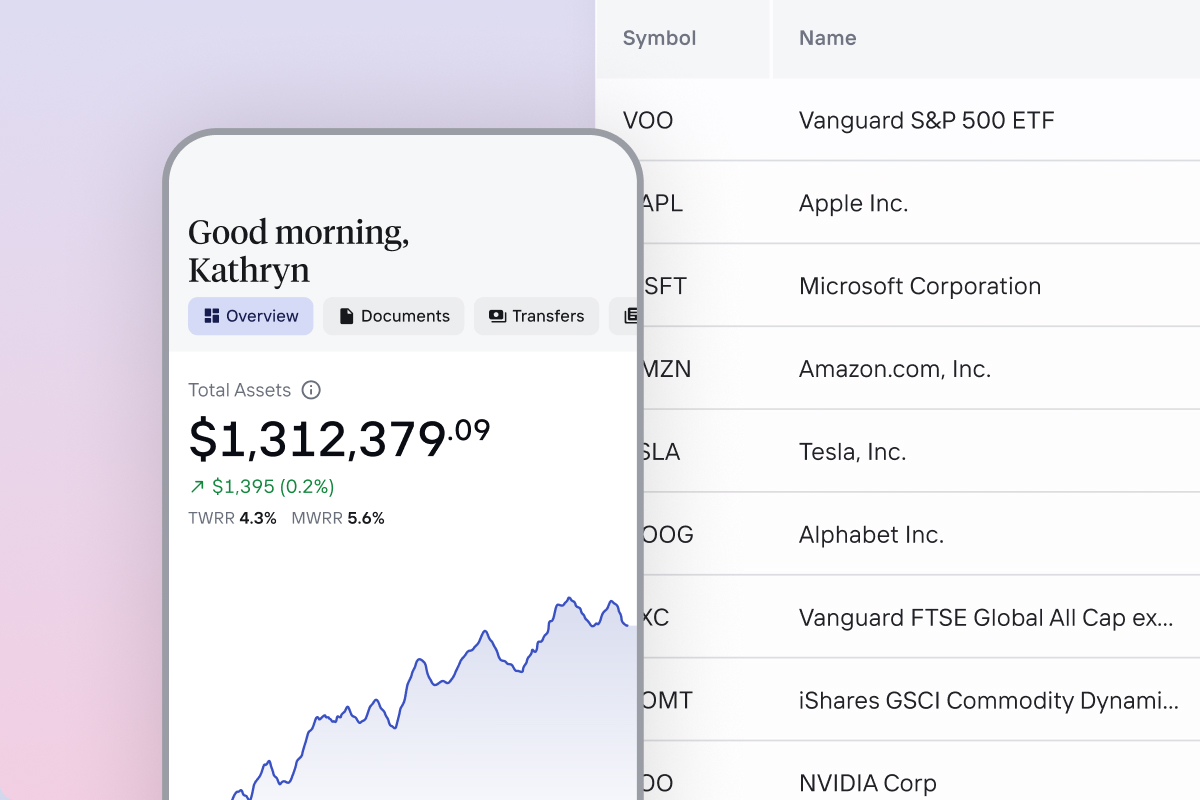Click the MWRR 5.6% metric
Screen dimensions: 1200x800
(338, 518)
